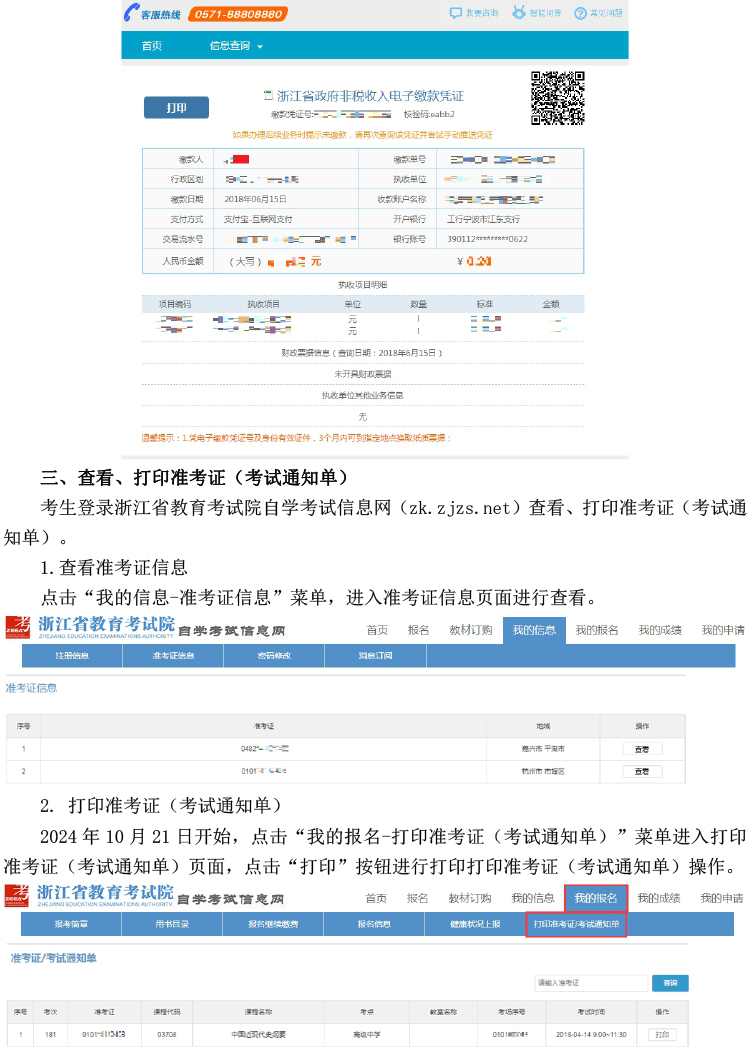Click the 准考证/考试通知单 section heading
The width and height of the screenshot is (750, 1060).
pos(53,958)
